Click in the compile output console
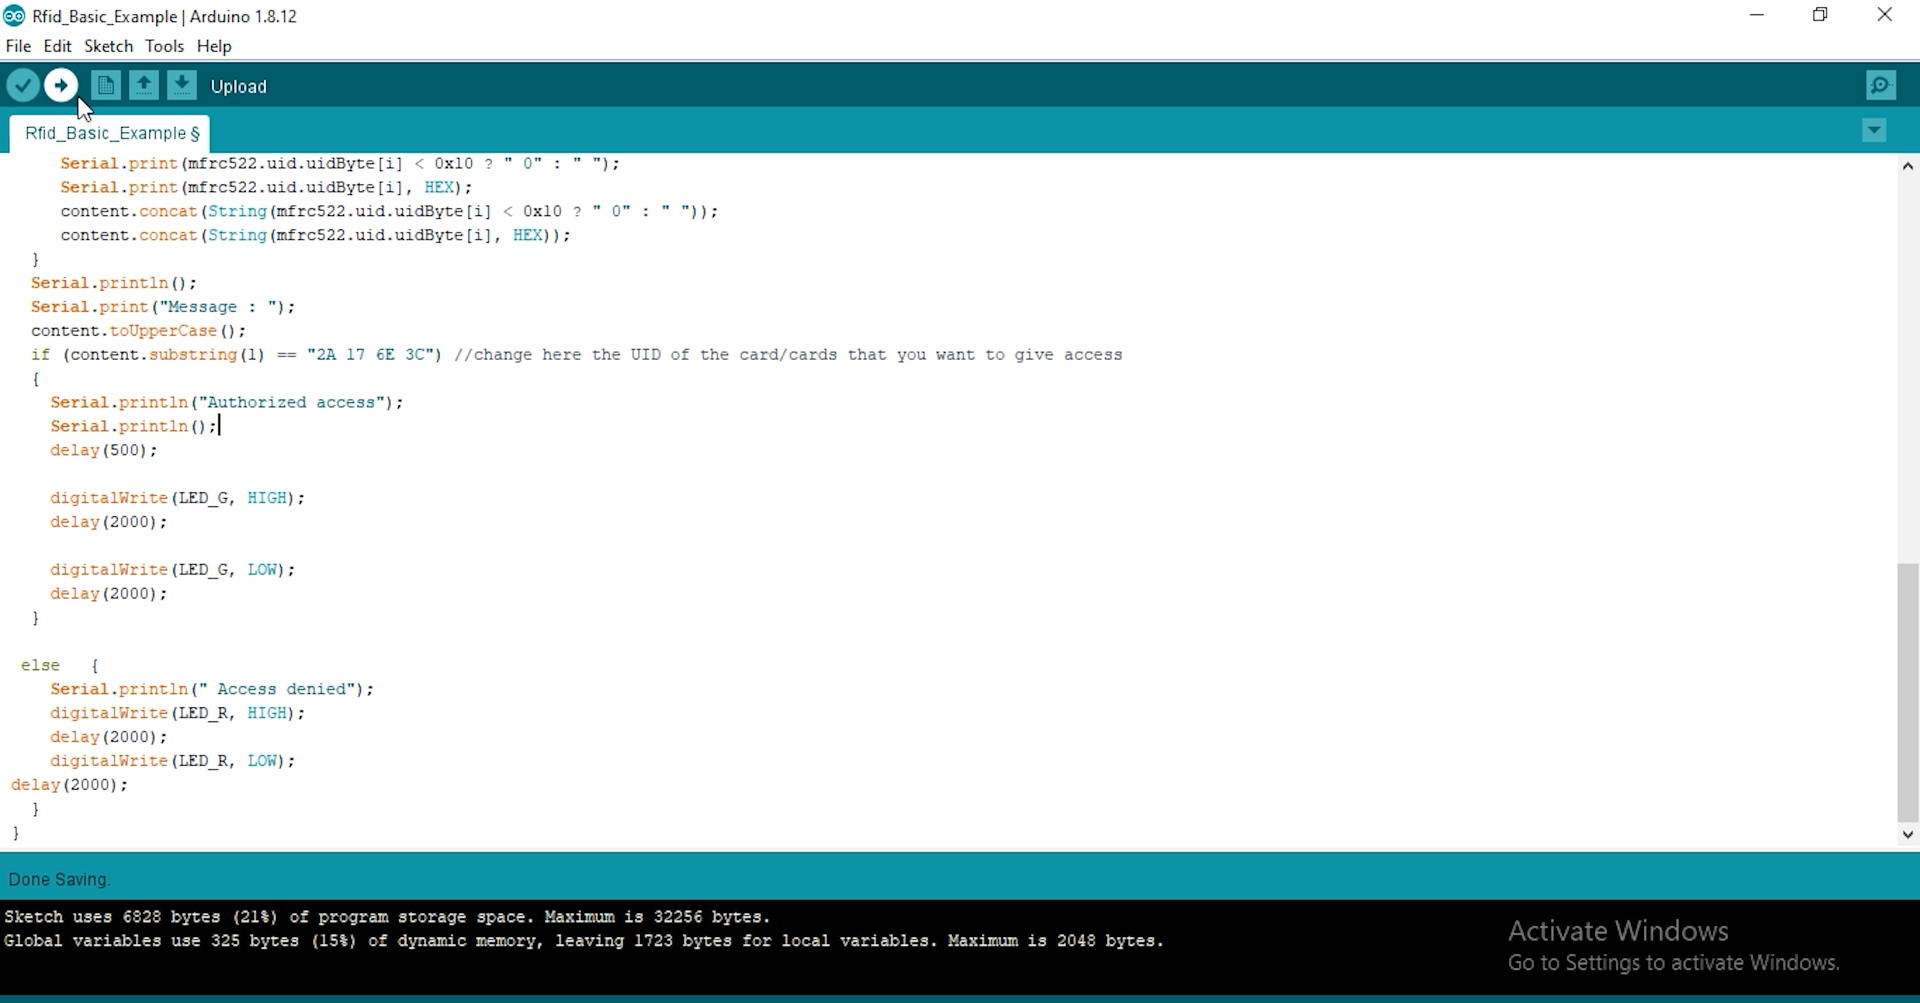Screen dimensions: 1920x1003 click(700, 960)
